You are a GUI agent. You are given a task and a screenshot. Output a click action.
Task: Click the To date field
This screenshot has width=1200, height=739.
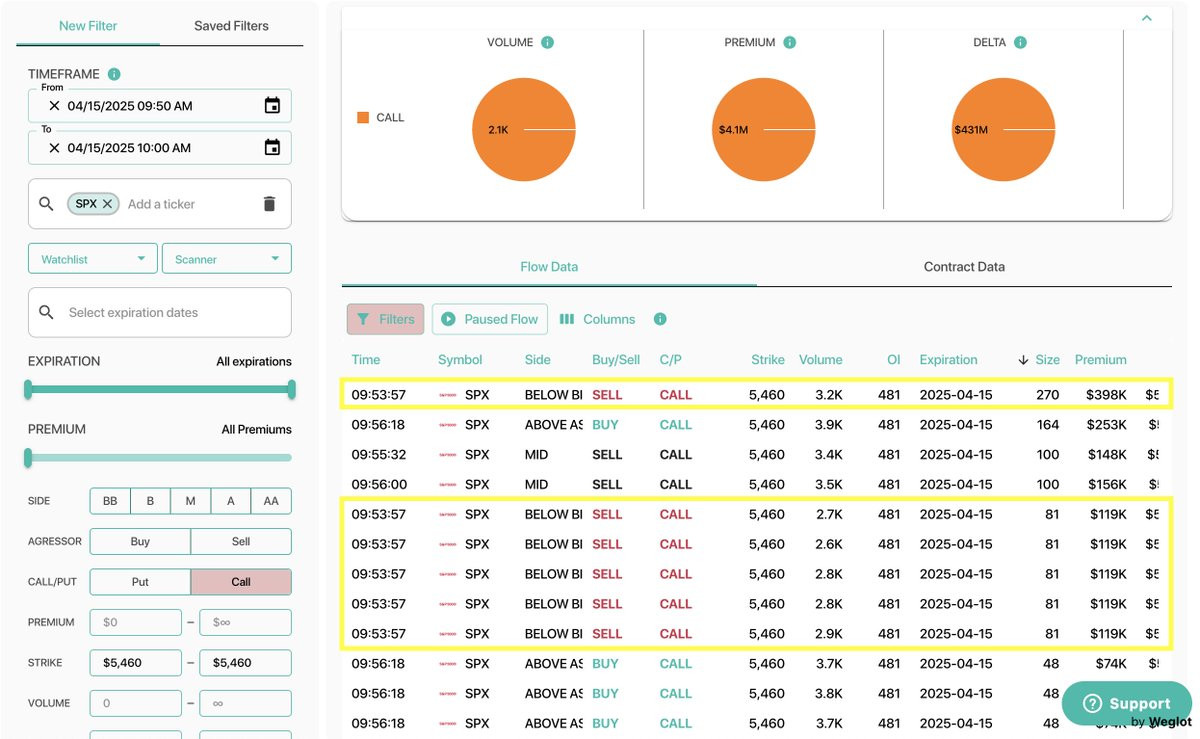click(160, 147)
